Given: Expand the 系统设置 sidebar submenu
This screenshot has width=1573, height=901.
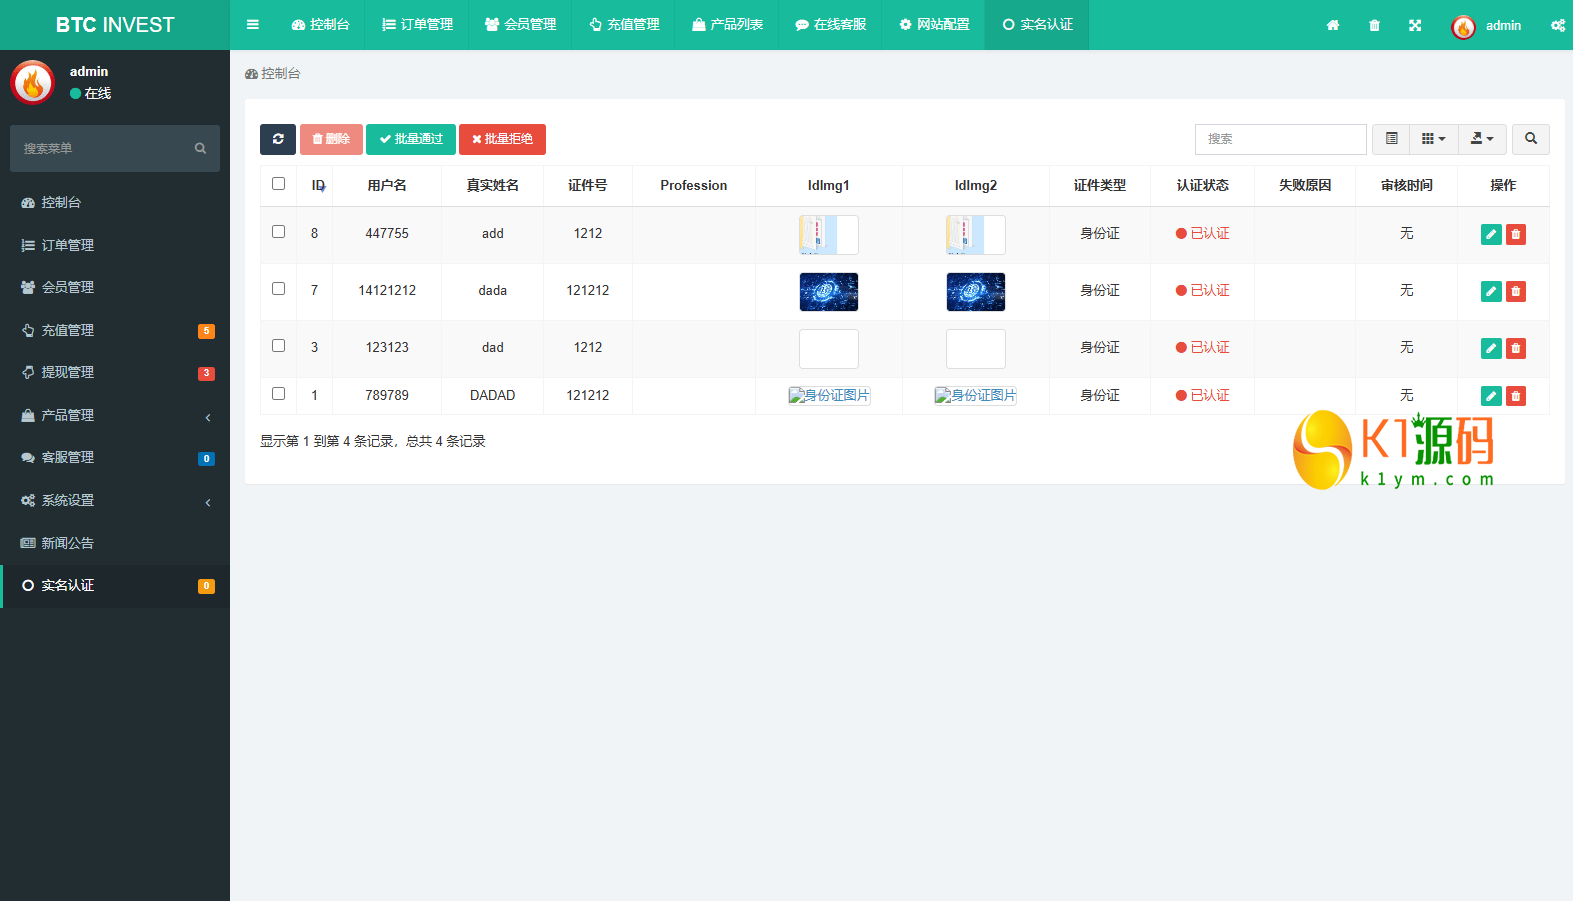Looking at the screenshot, I should (x=115, y=500).
